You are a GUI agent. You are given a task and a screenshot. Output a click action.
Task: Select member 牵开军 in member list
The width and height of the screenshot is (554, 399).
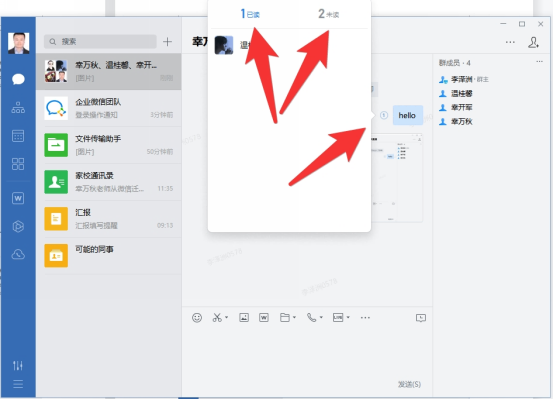click(456, 107)
